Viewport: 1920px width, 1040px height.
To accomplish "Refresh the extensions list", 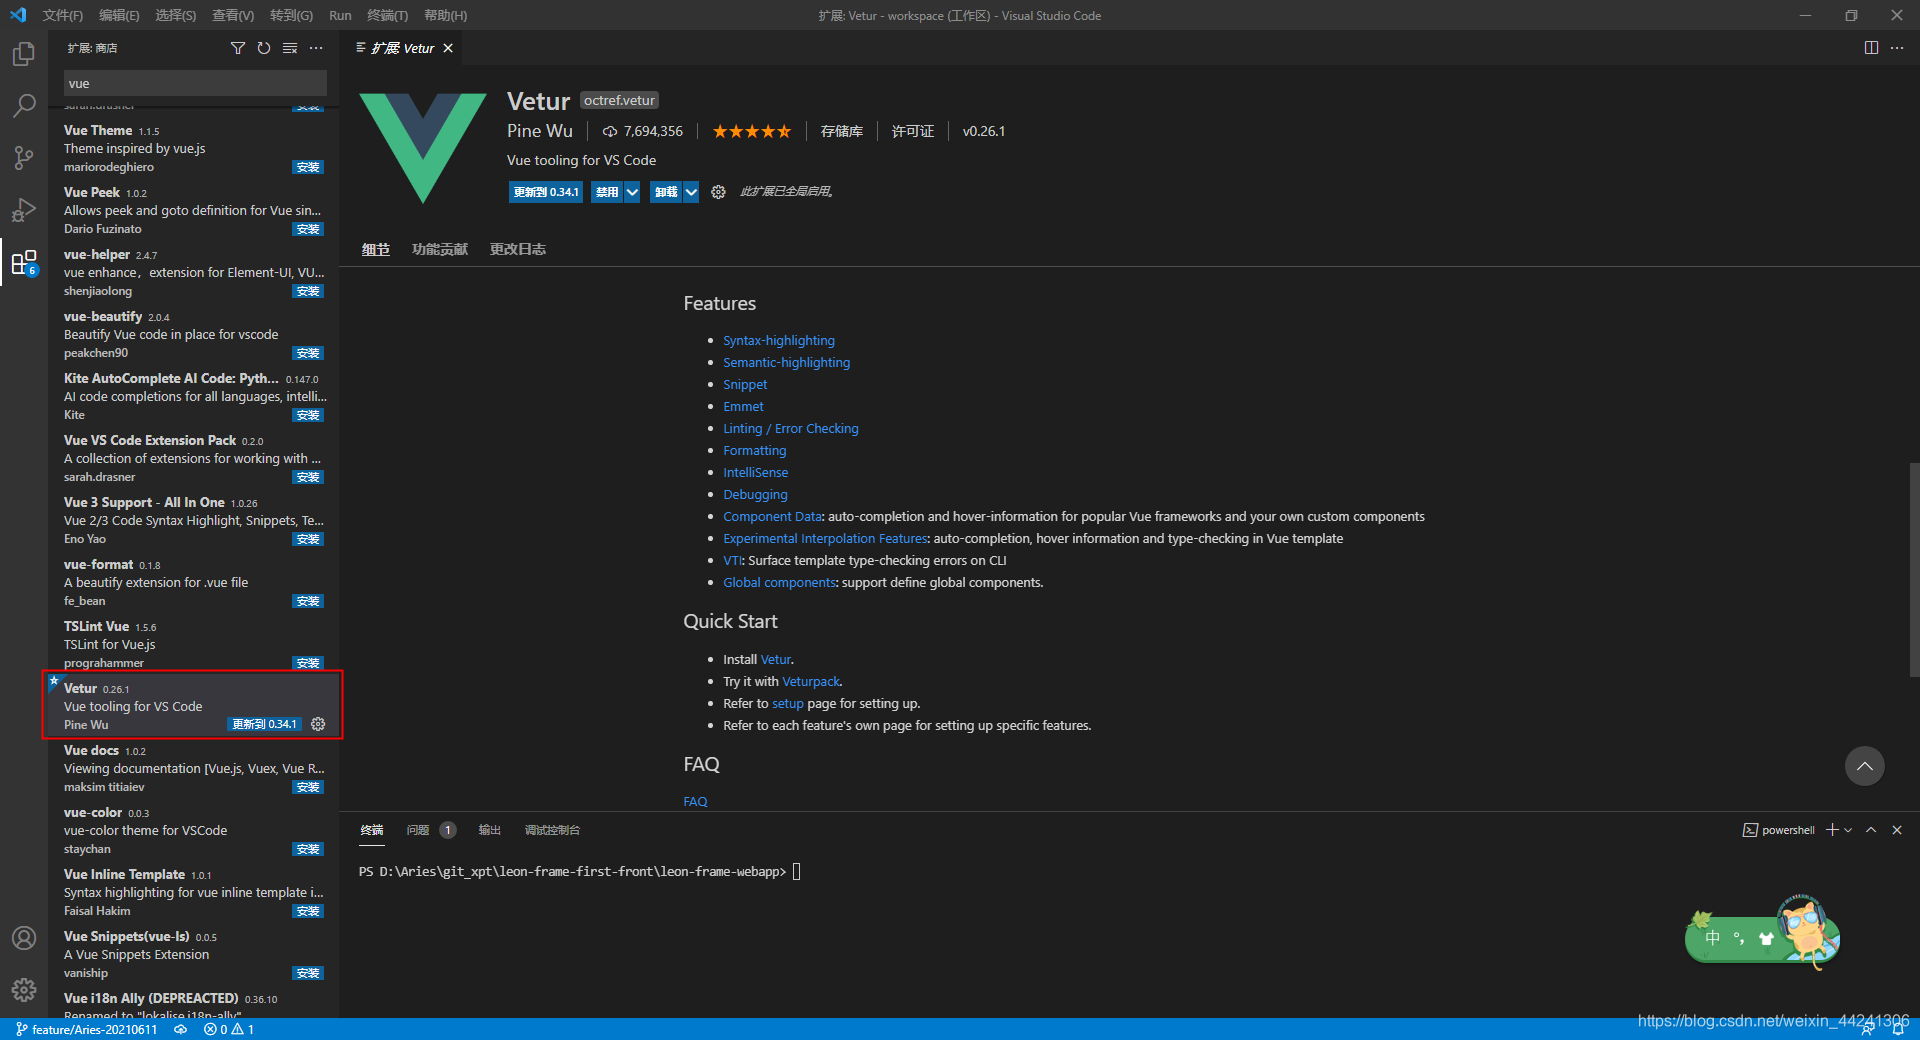I will point(263,47).
